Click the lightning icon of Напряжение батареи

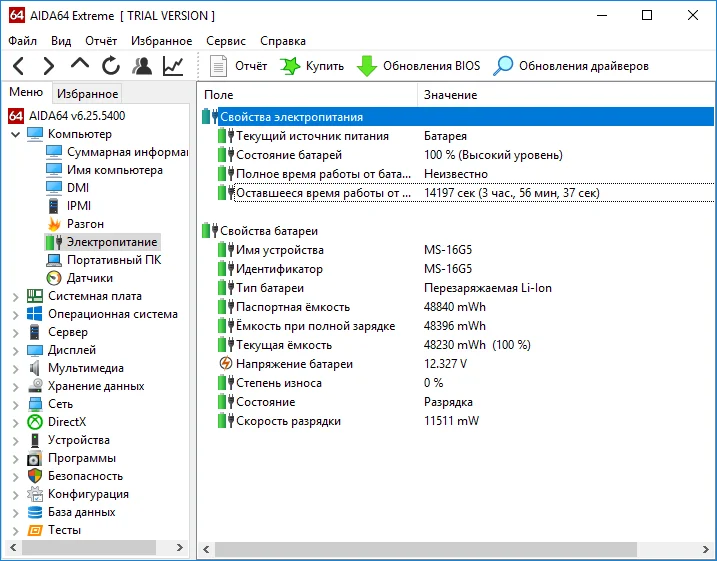click(225, 364)
